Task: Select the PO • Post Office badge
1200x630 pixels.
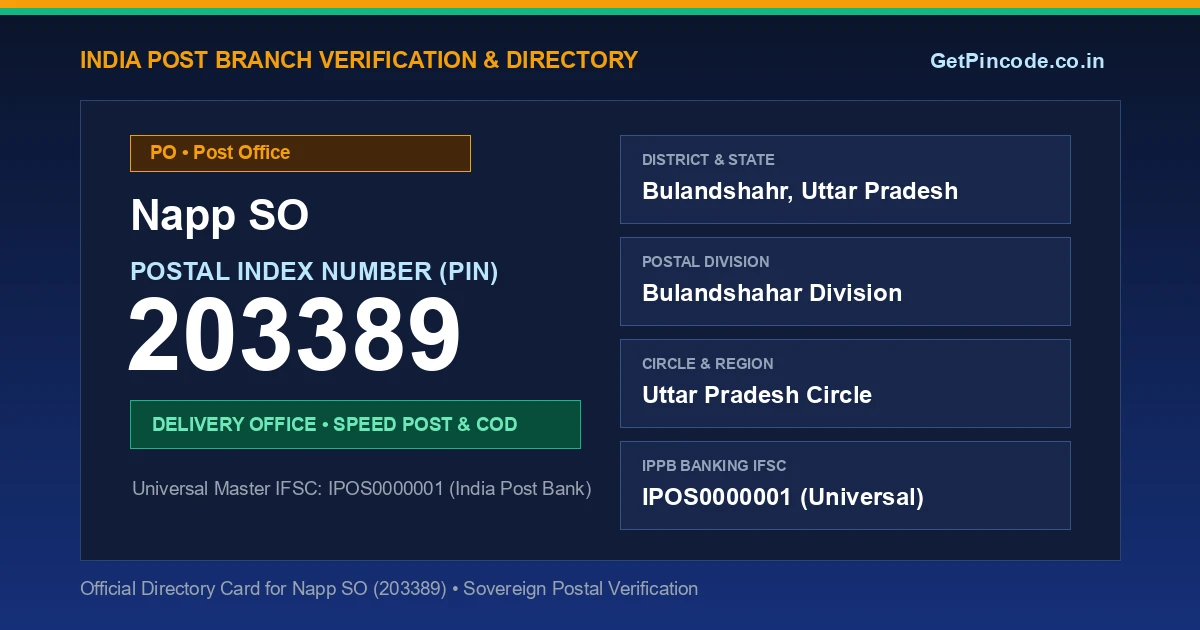Action: (300, 153)
